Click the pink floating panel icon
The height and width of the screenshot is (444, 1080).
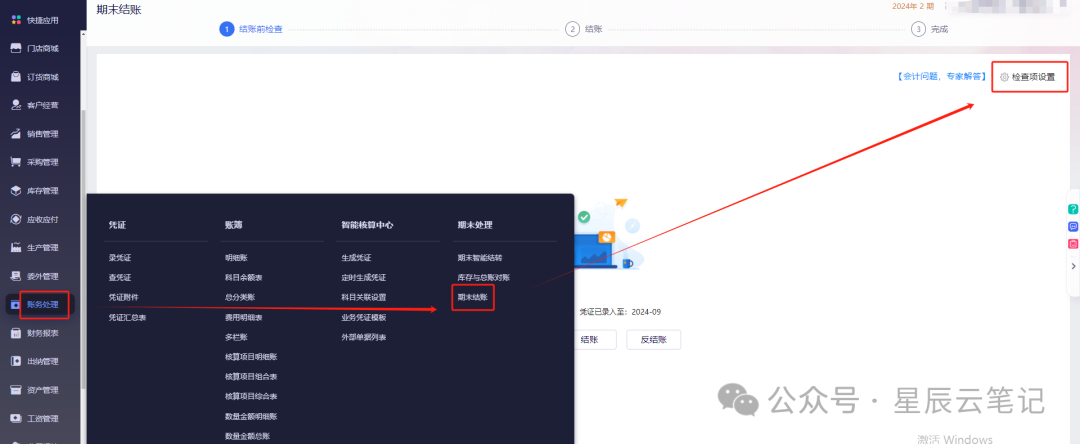1072,244
